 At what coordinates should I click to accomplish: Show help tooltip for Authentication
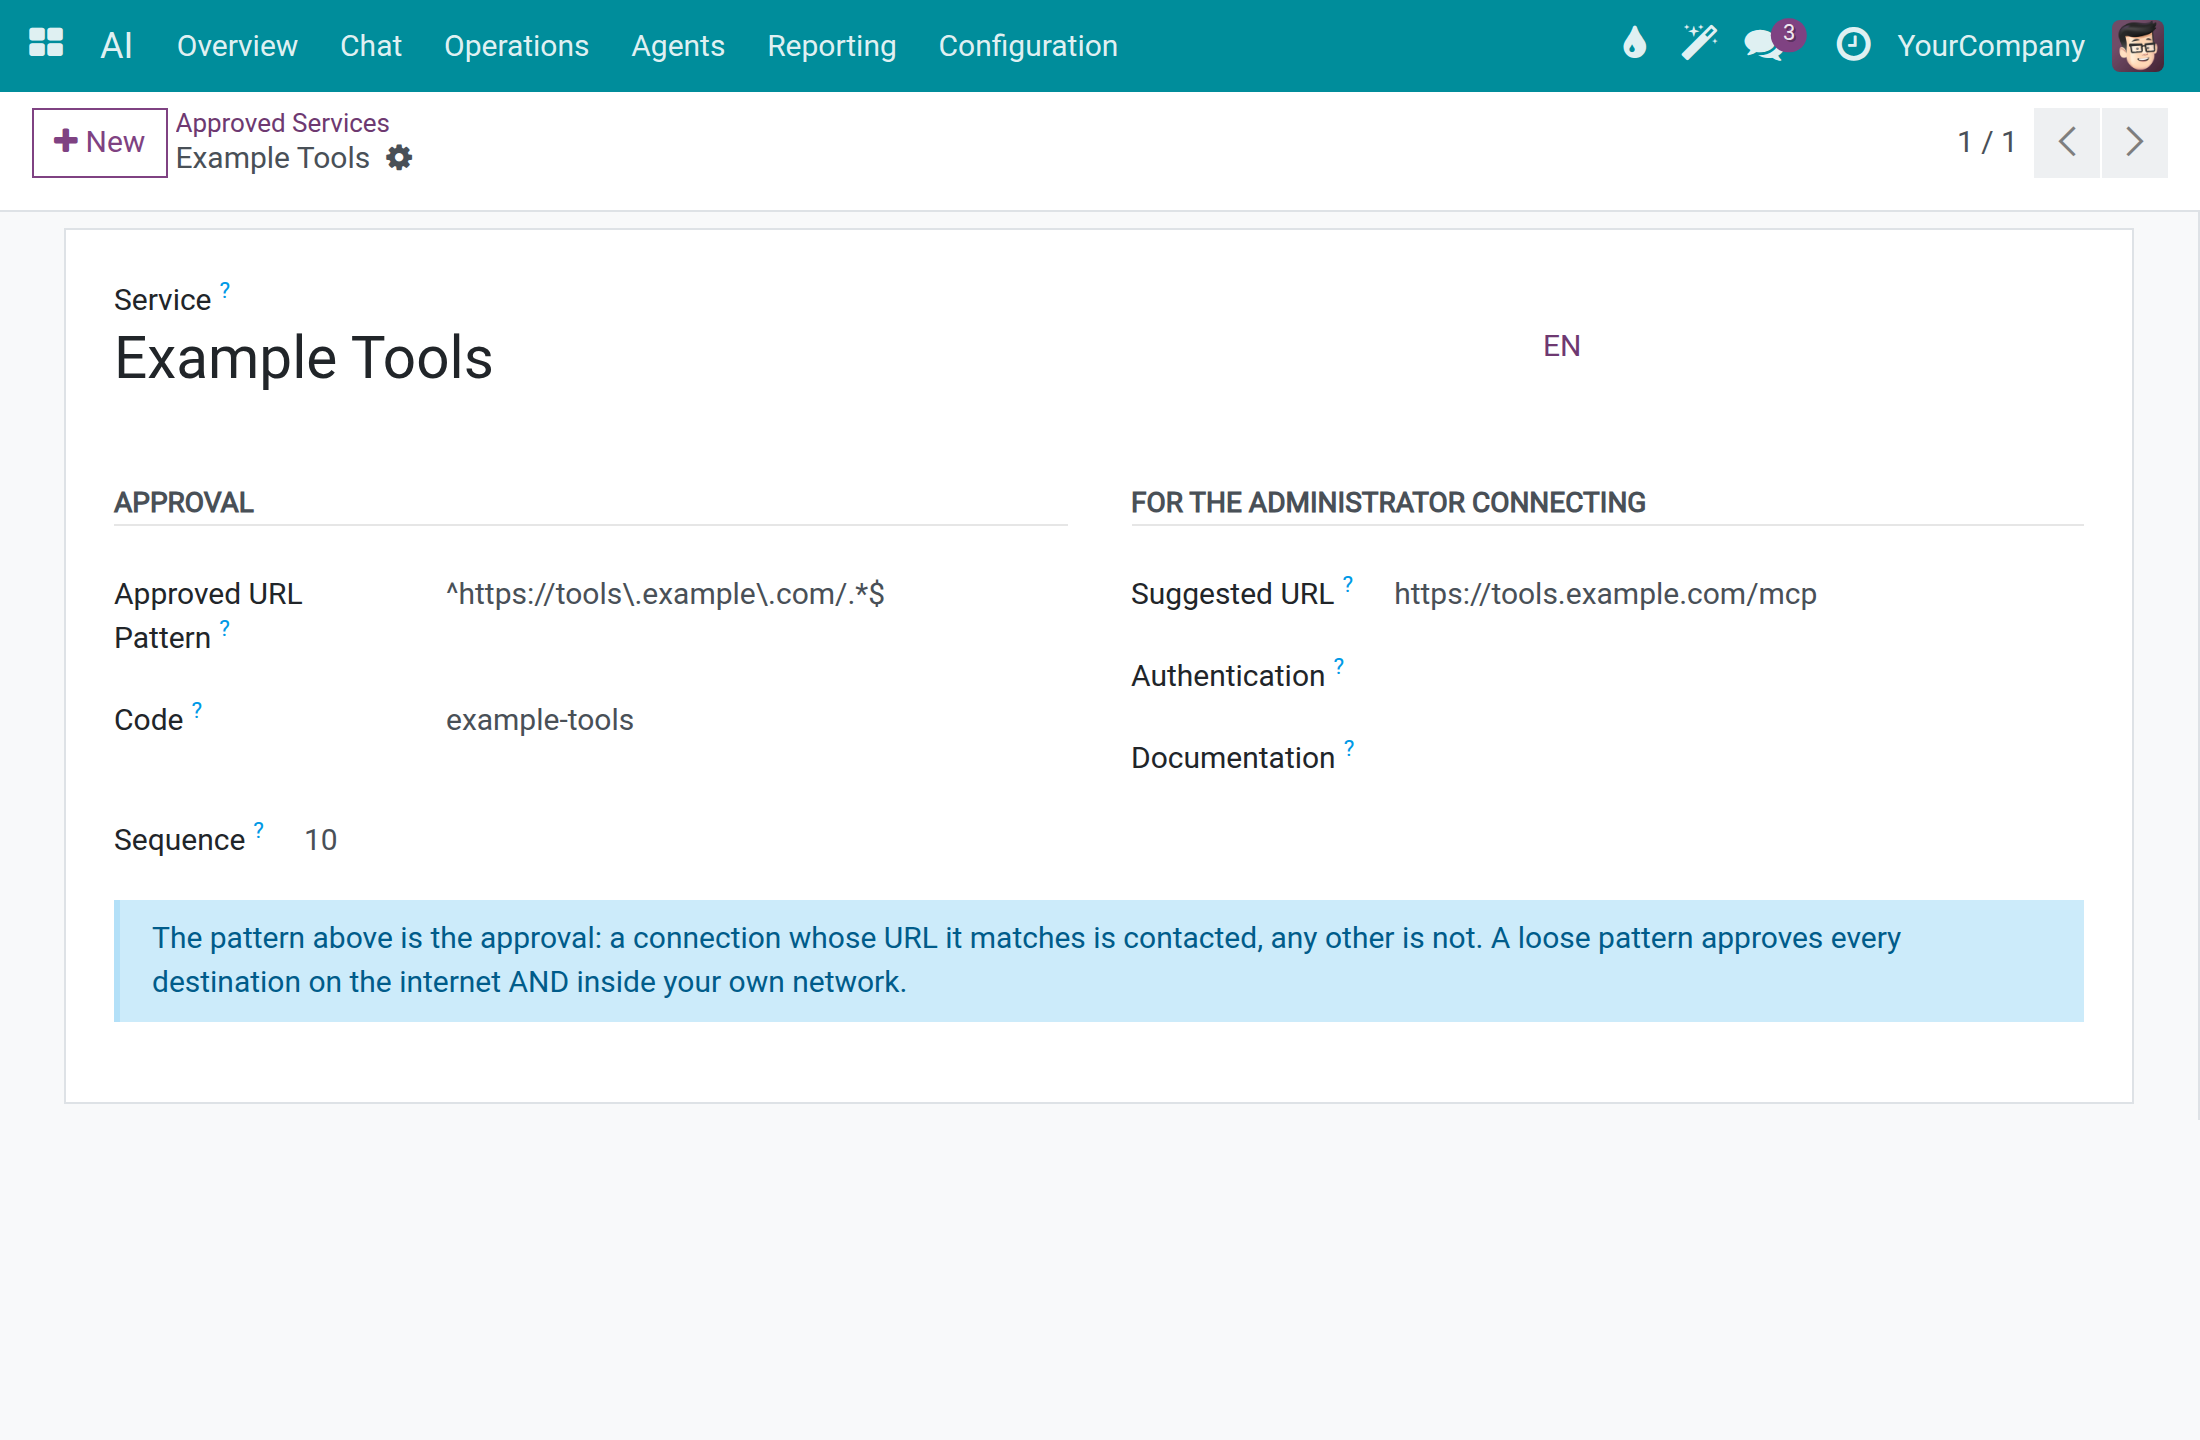(x=1339, y=666)
